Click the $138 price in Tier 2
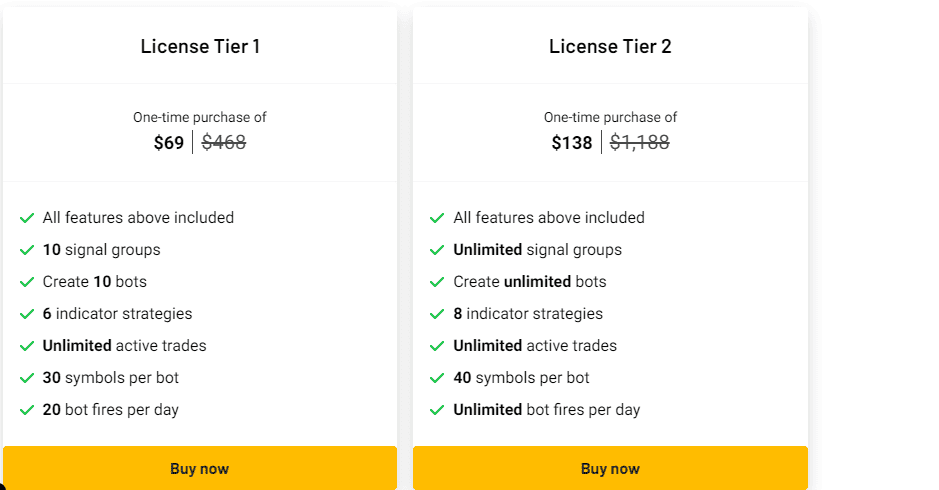The width and height of the screenshot is (939, 490). point(572,143)
